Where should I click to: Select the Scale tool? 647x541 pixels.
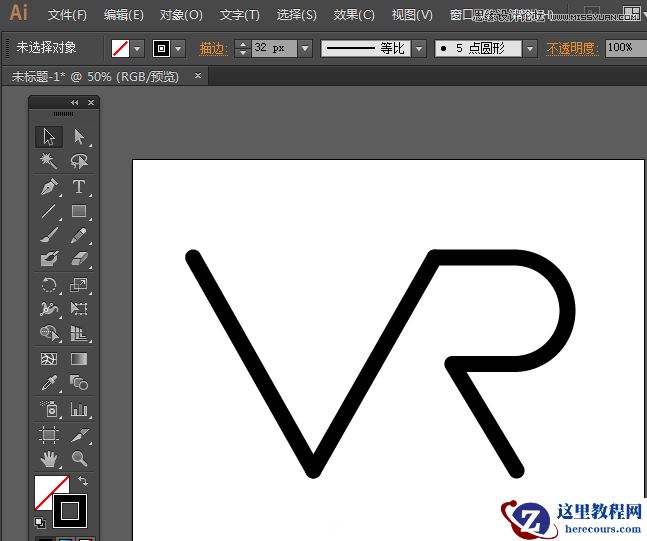79,285
